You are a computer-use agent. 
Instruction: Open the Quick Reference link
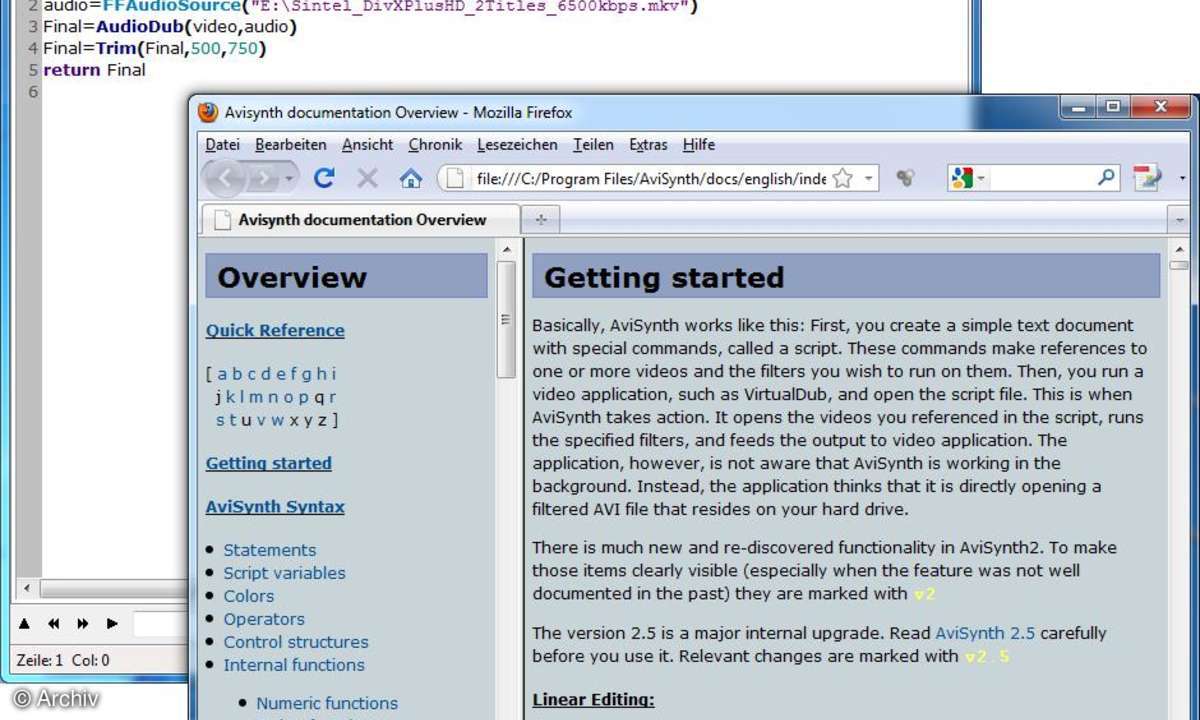(275, 331)
